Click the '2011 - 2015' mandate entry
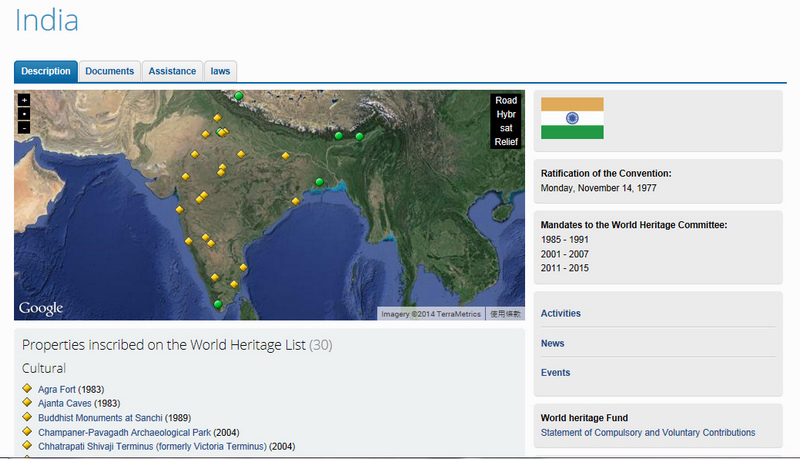 (565, 268)
